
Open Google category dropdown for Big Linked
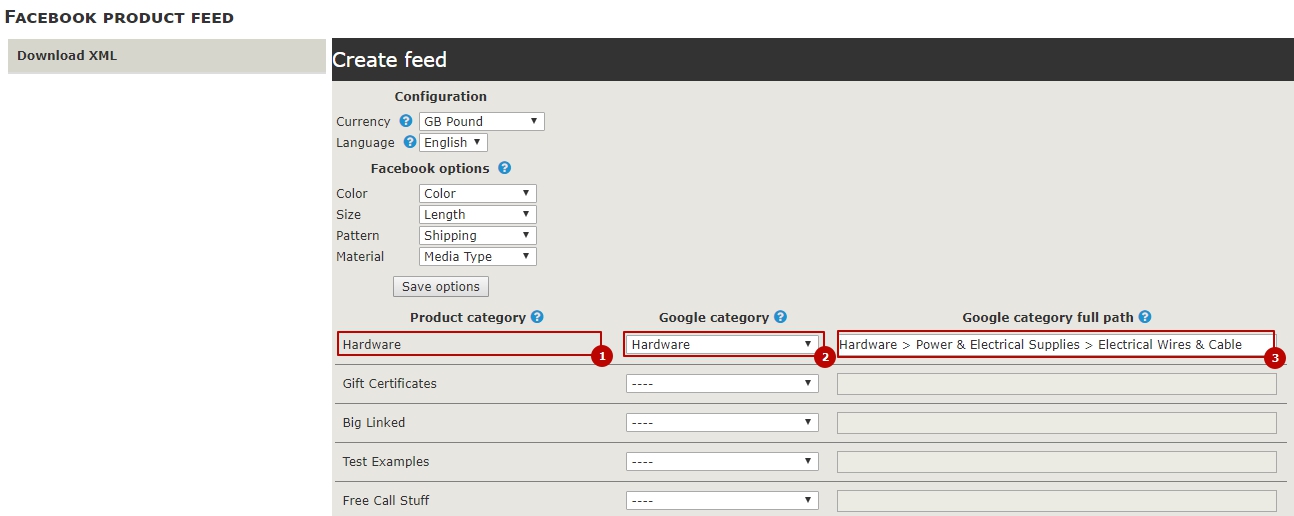click(722, 422)
